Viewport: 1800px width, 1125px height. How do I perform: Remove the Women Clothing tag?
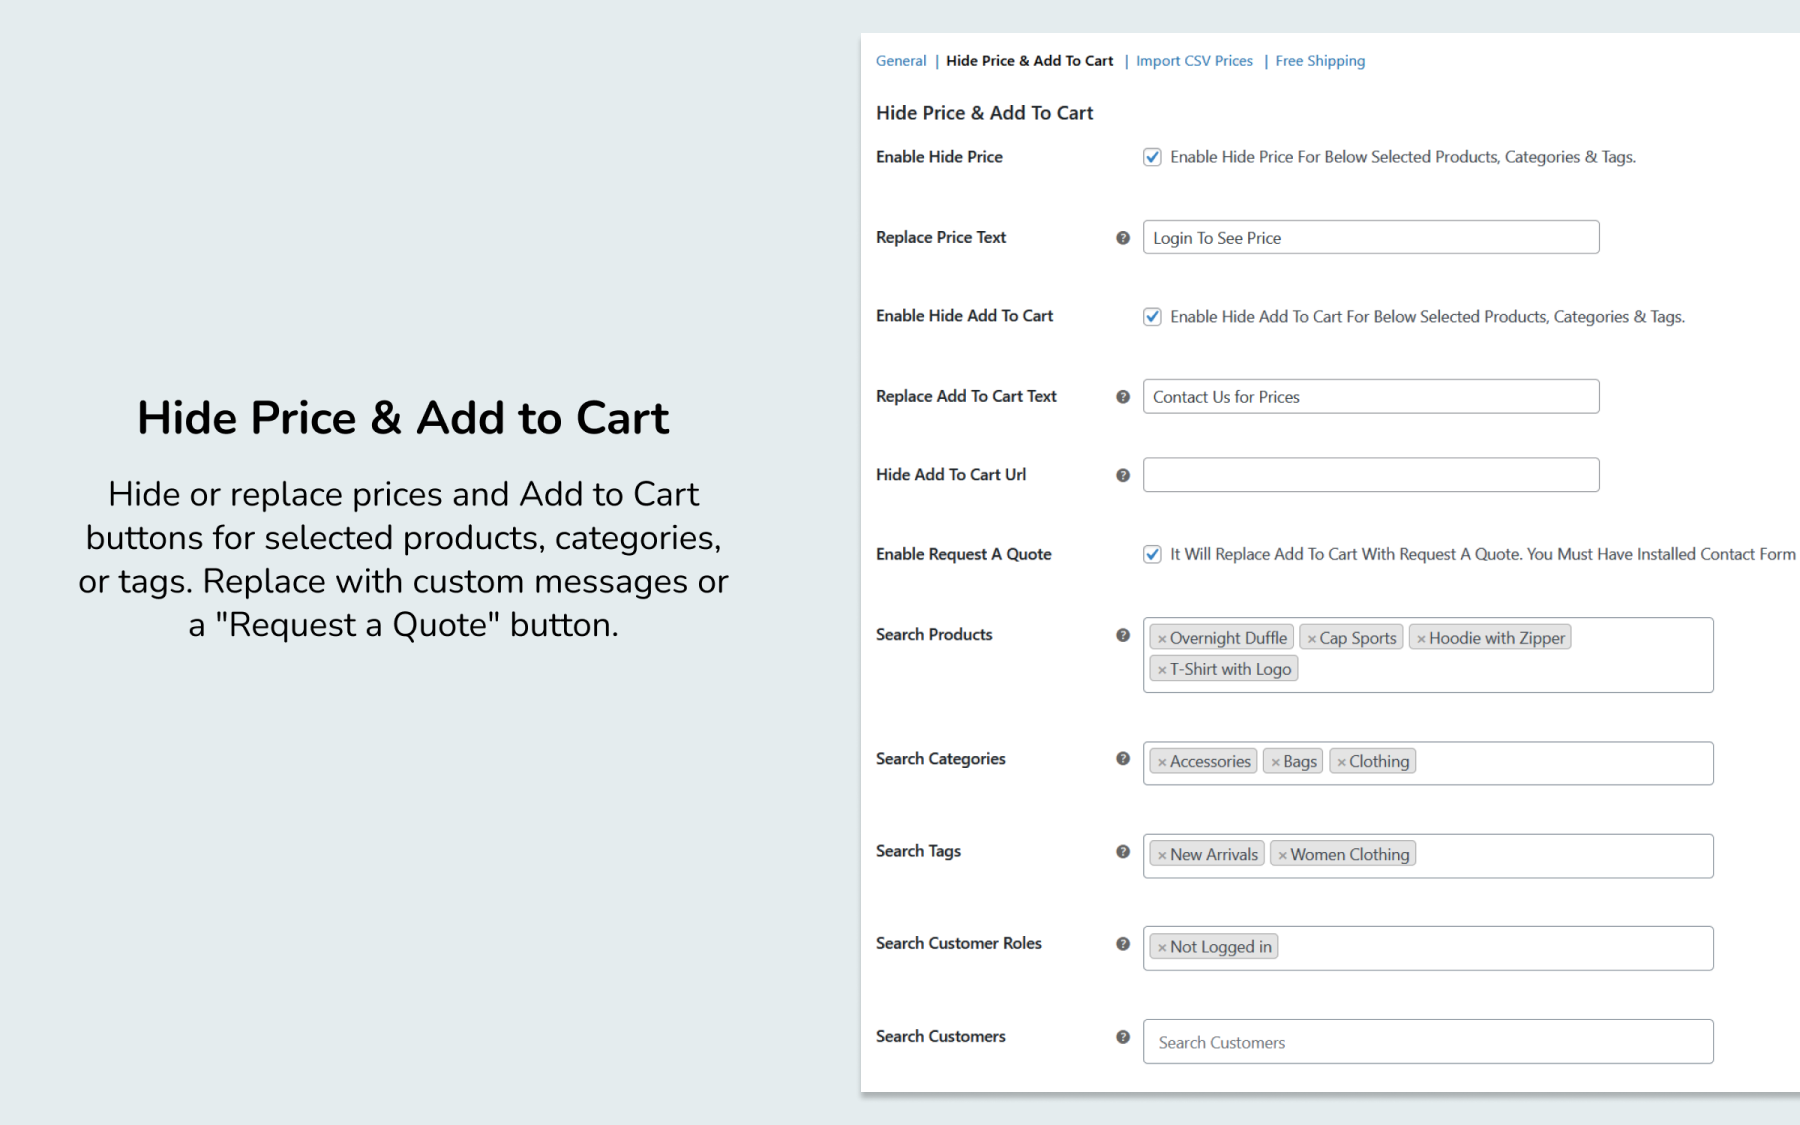click(x=1282, y=855)
